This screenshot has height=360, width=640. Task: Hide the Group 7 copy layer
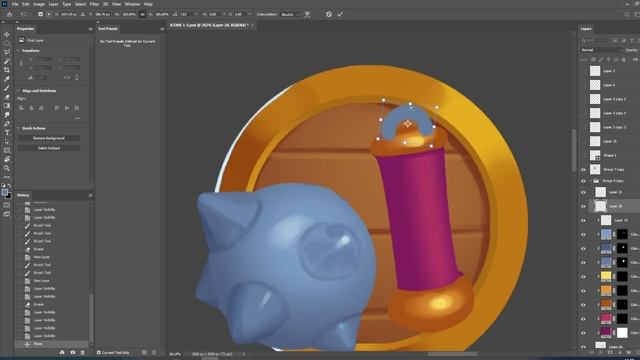[583, 169]
